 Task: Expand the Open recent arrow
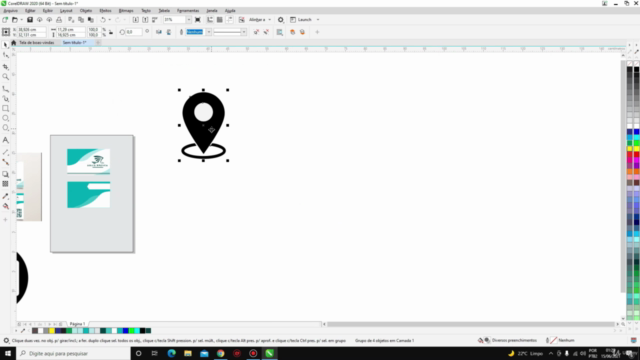(21, 20)
